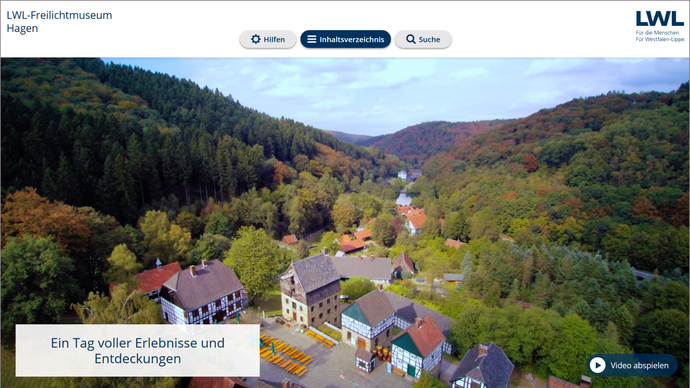
Task: Go to LWL-Freilichtmuseum Hagen home title
Action: tap(59, 22)
